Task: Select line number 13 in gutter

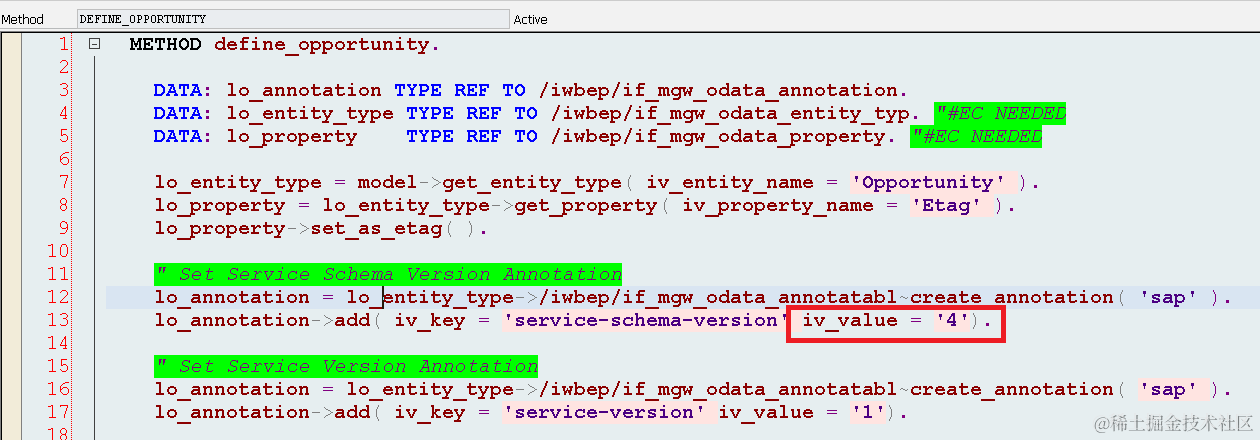Action: (58, 320)
